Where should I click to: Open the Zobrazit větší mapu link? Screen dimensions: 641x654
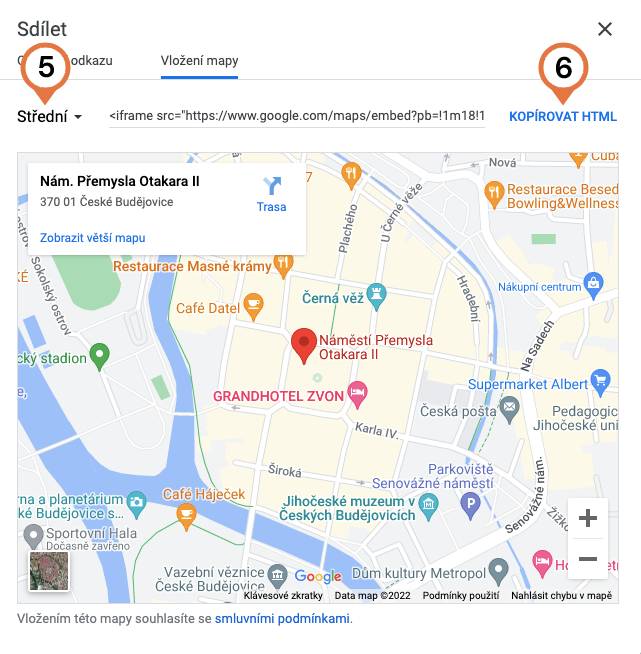click(93, 238)
